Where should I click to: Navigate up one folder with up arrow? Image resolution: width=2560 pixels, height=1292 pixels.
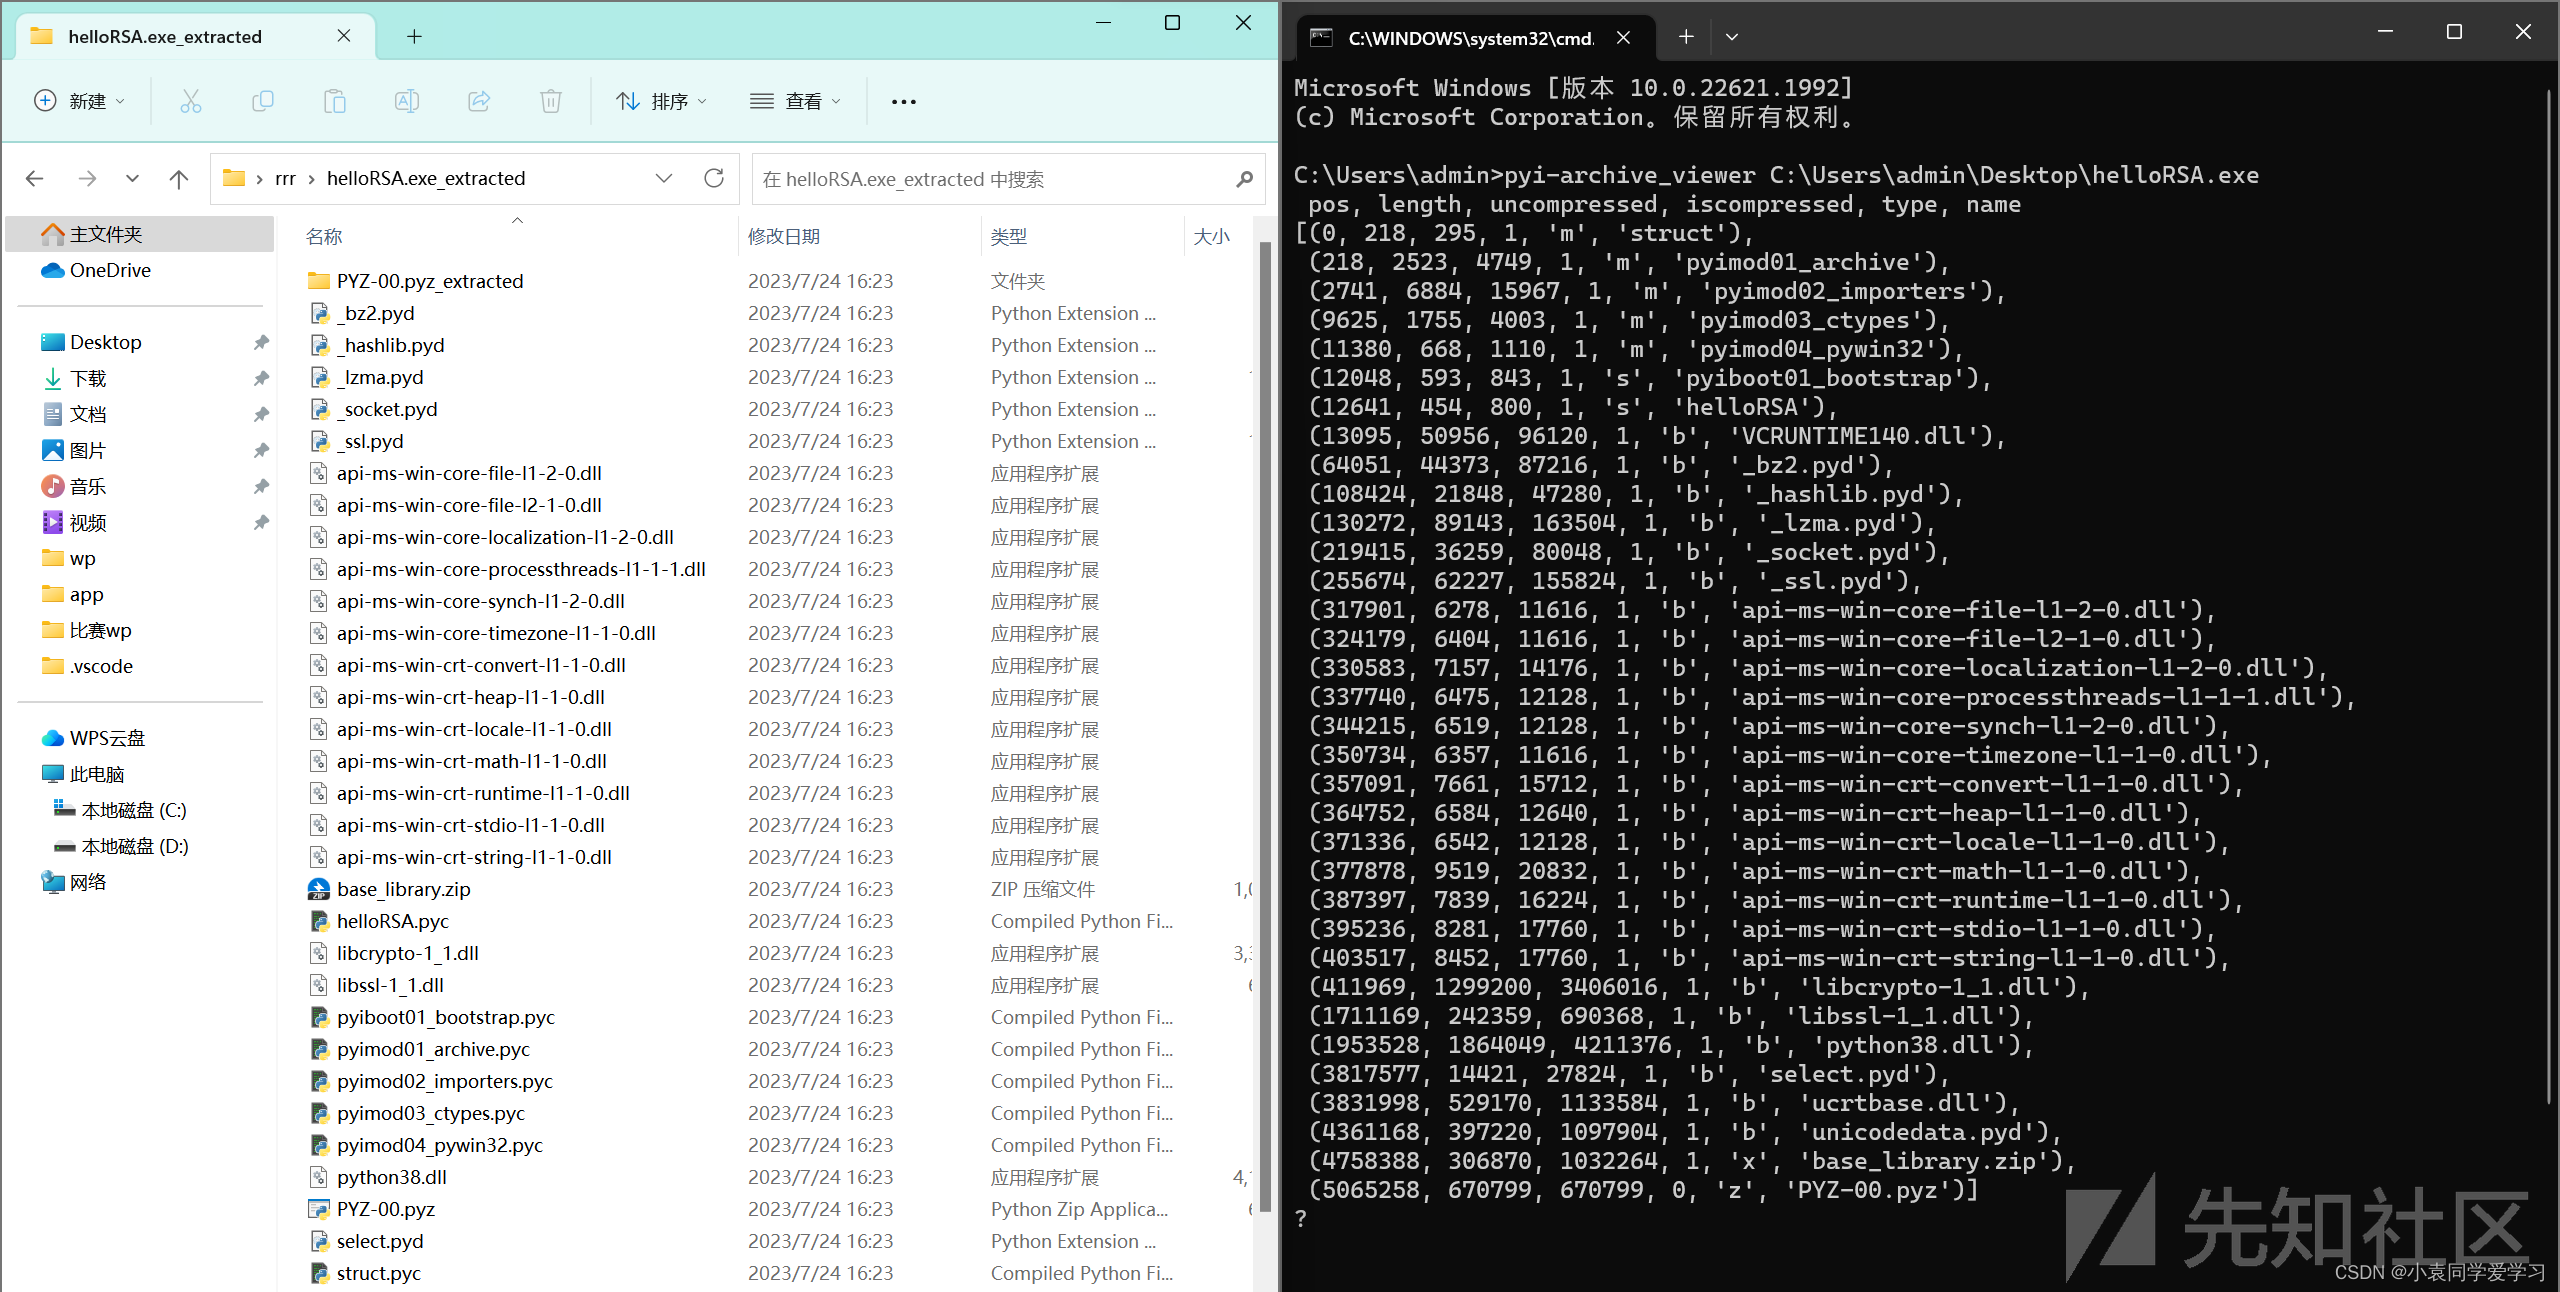tap(179, 179)
